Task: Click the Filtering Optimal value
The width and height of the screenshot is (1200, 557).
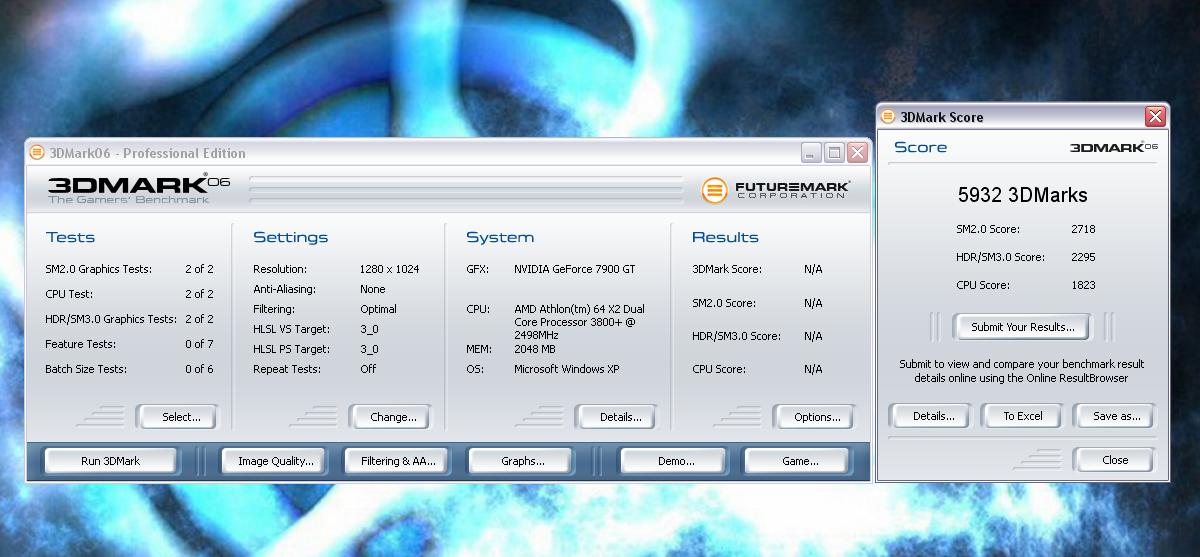Action: pyautogui.click(x=378, y=309)
